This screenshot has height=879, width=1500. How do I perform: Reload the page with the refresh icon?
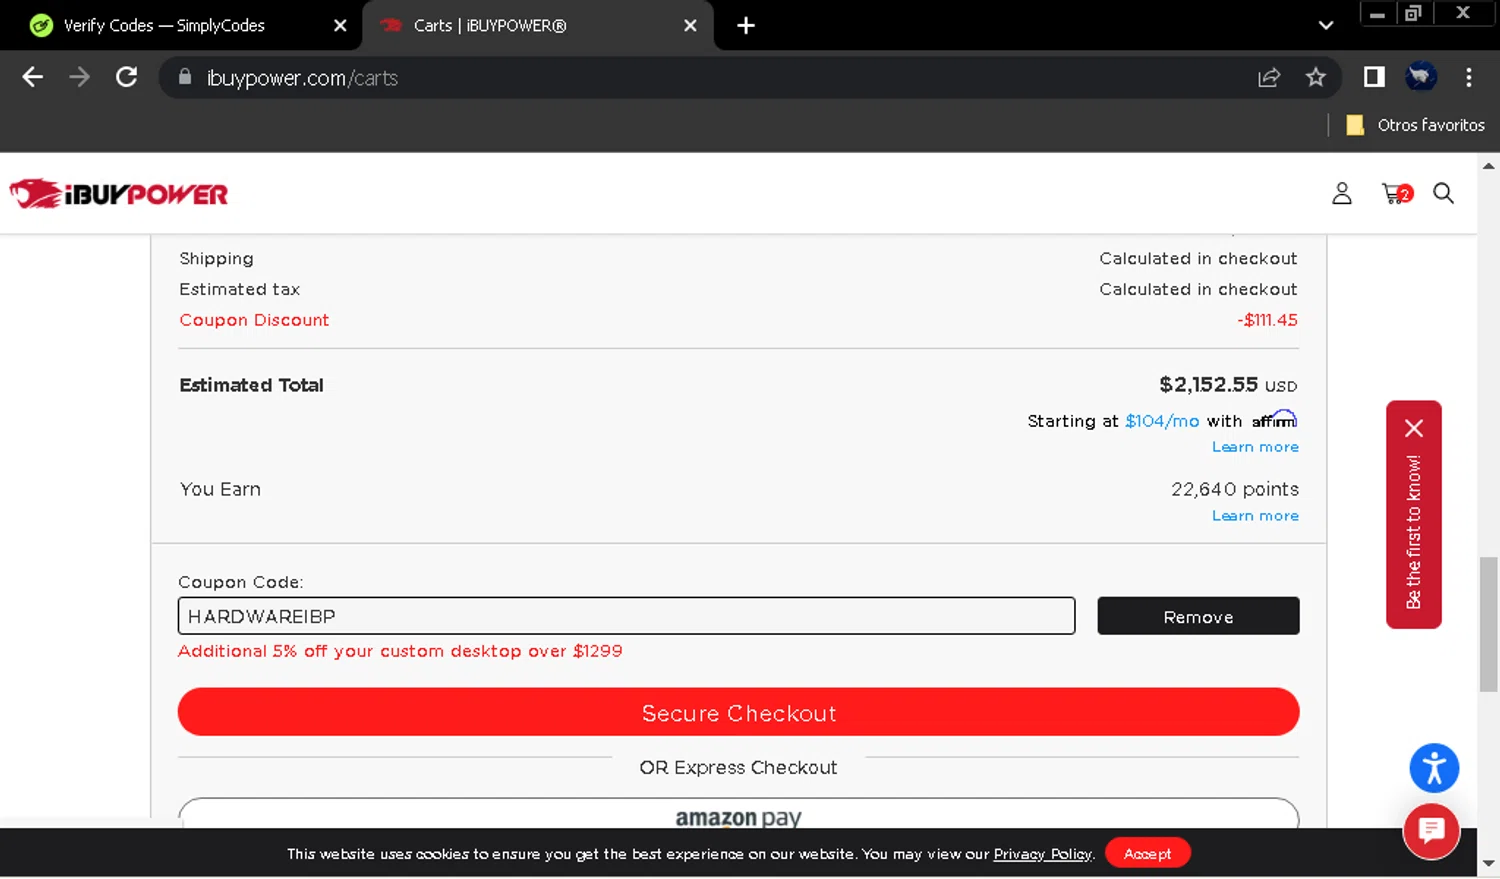point(127,77)
